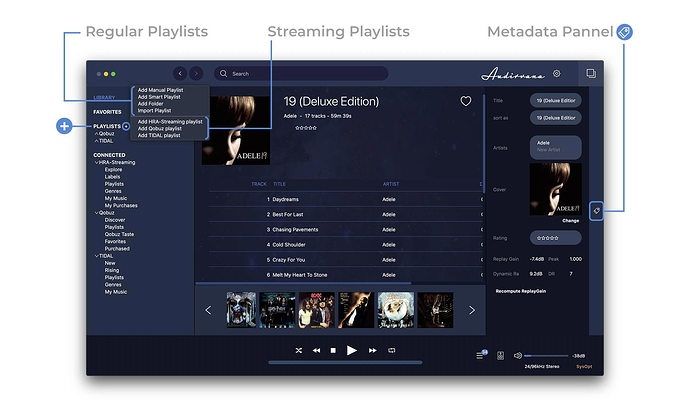Expand the TIDAL playlists group
690x409 pixels.
[x=96, y=141]
